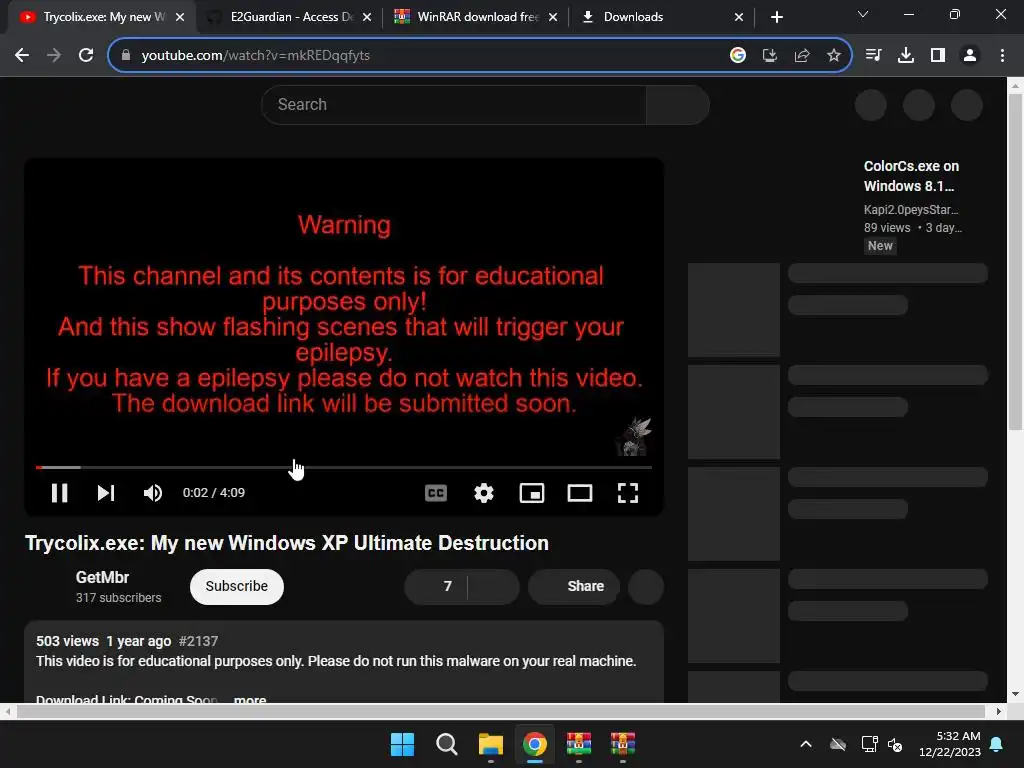
Task: Go forward in browser history
Action: (x=54, y=56)
